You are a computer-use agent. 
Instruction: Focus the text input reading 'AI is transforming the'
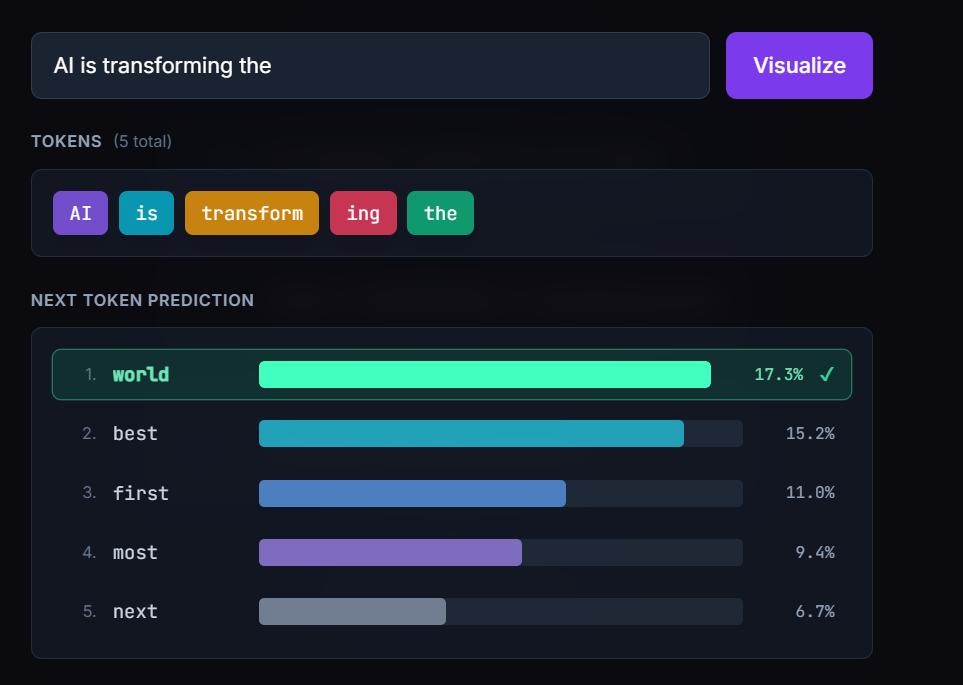(370, 66)
